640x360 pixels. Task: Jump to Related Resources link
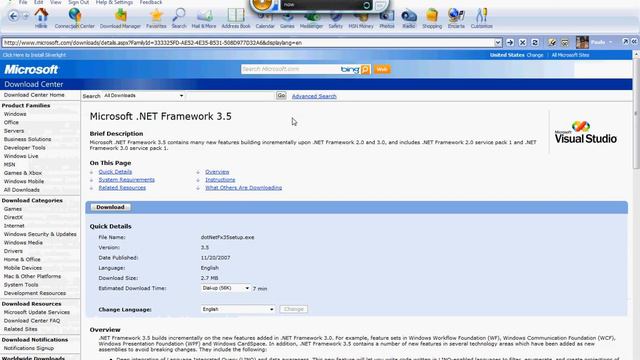tap(122, 188)
